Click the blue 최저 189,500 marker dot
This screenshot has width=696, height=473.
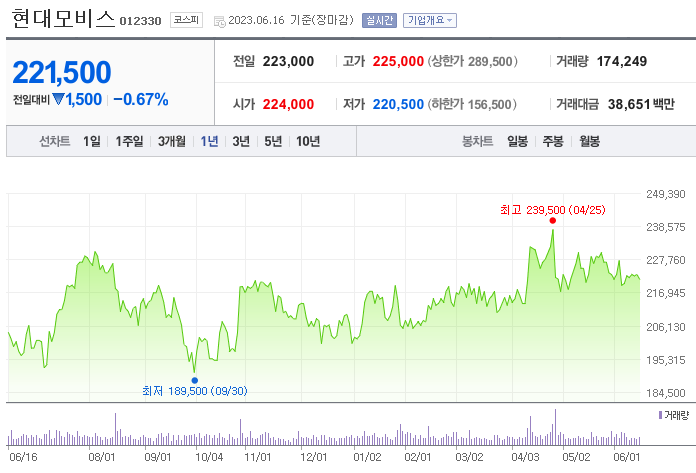194,380
